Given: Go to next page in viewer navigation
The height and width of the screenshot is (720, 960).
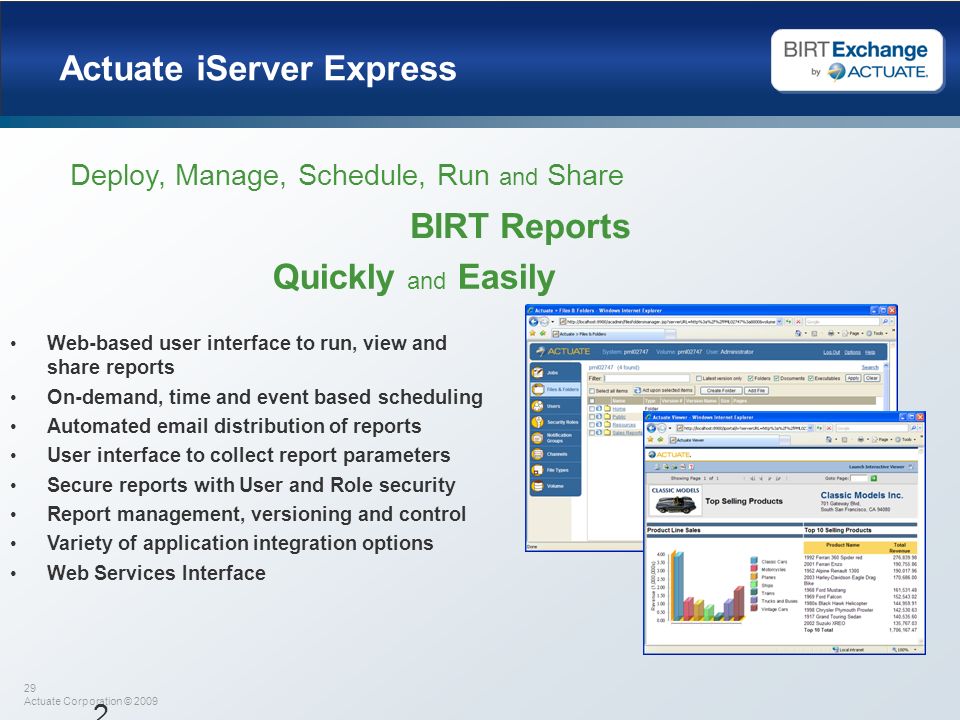Looking at the screenshot, I should tap(770, 478).
